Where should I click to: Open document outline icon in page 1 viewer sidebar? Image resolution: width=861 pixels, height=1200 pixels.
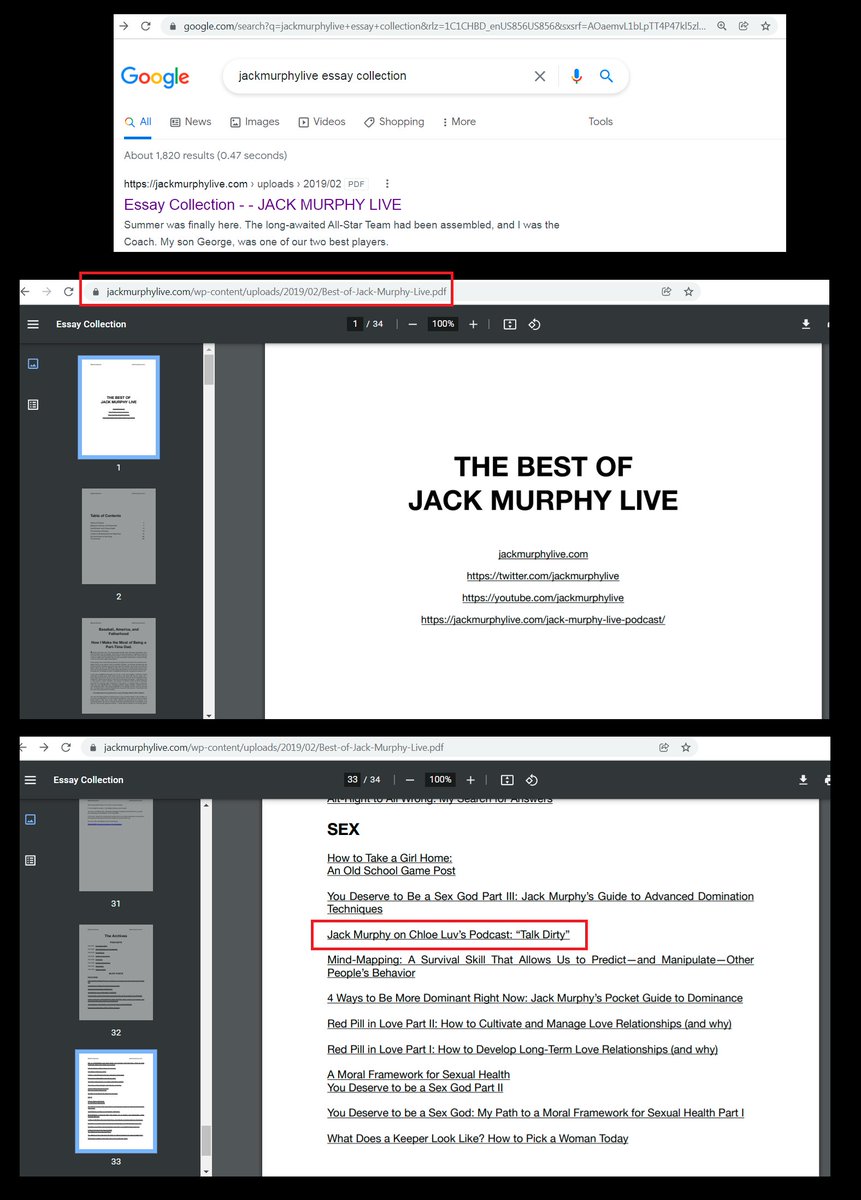[x=33, y=405]
